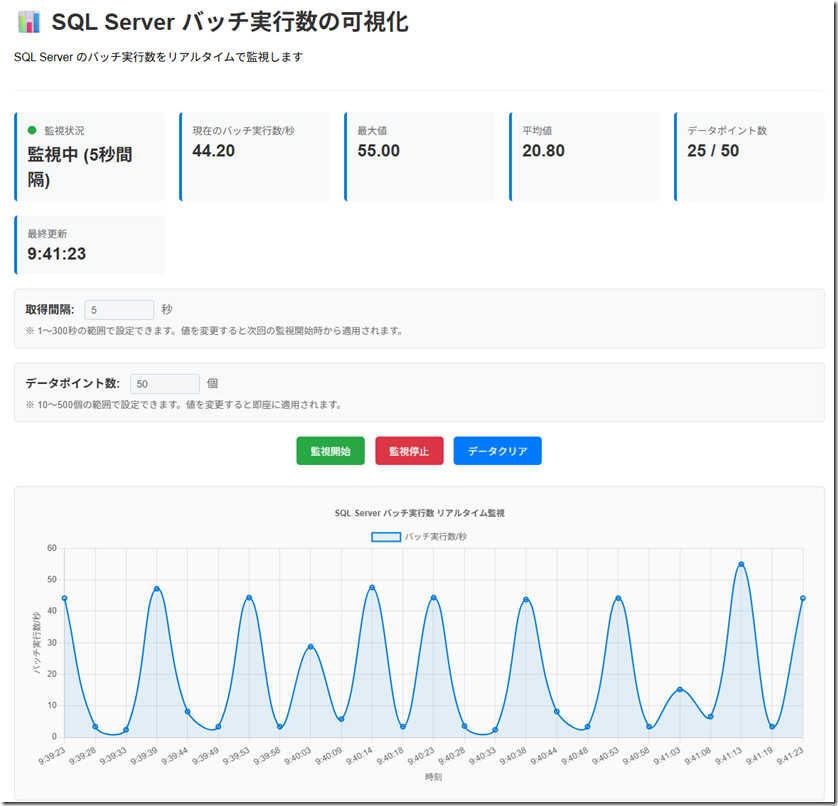Click the data point count 25 / 50
The width and height of the screenshot is (838, 806).
point(713,151)
